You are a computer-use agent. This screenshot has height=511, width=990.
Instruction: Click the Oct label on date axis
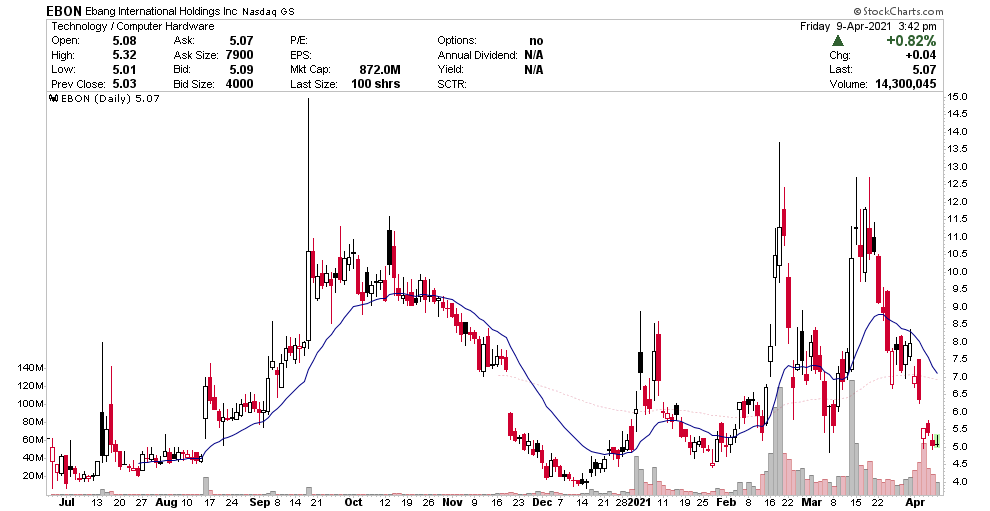pyautogui.click(x=353, y=502)
